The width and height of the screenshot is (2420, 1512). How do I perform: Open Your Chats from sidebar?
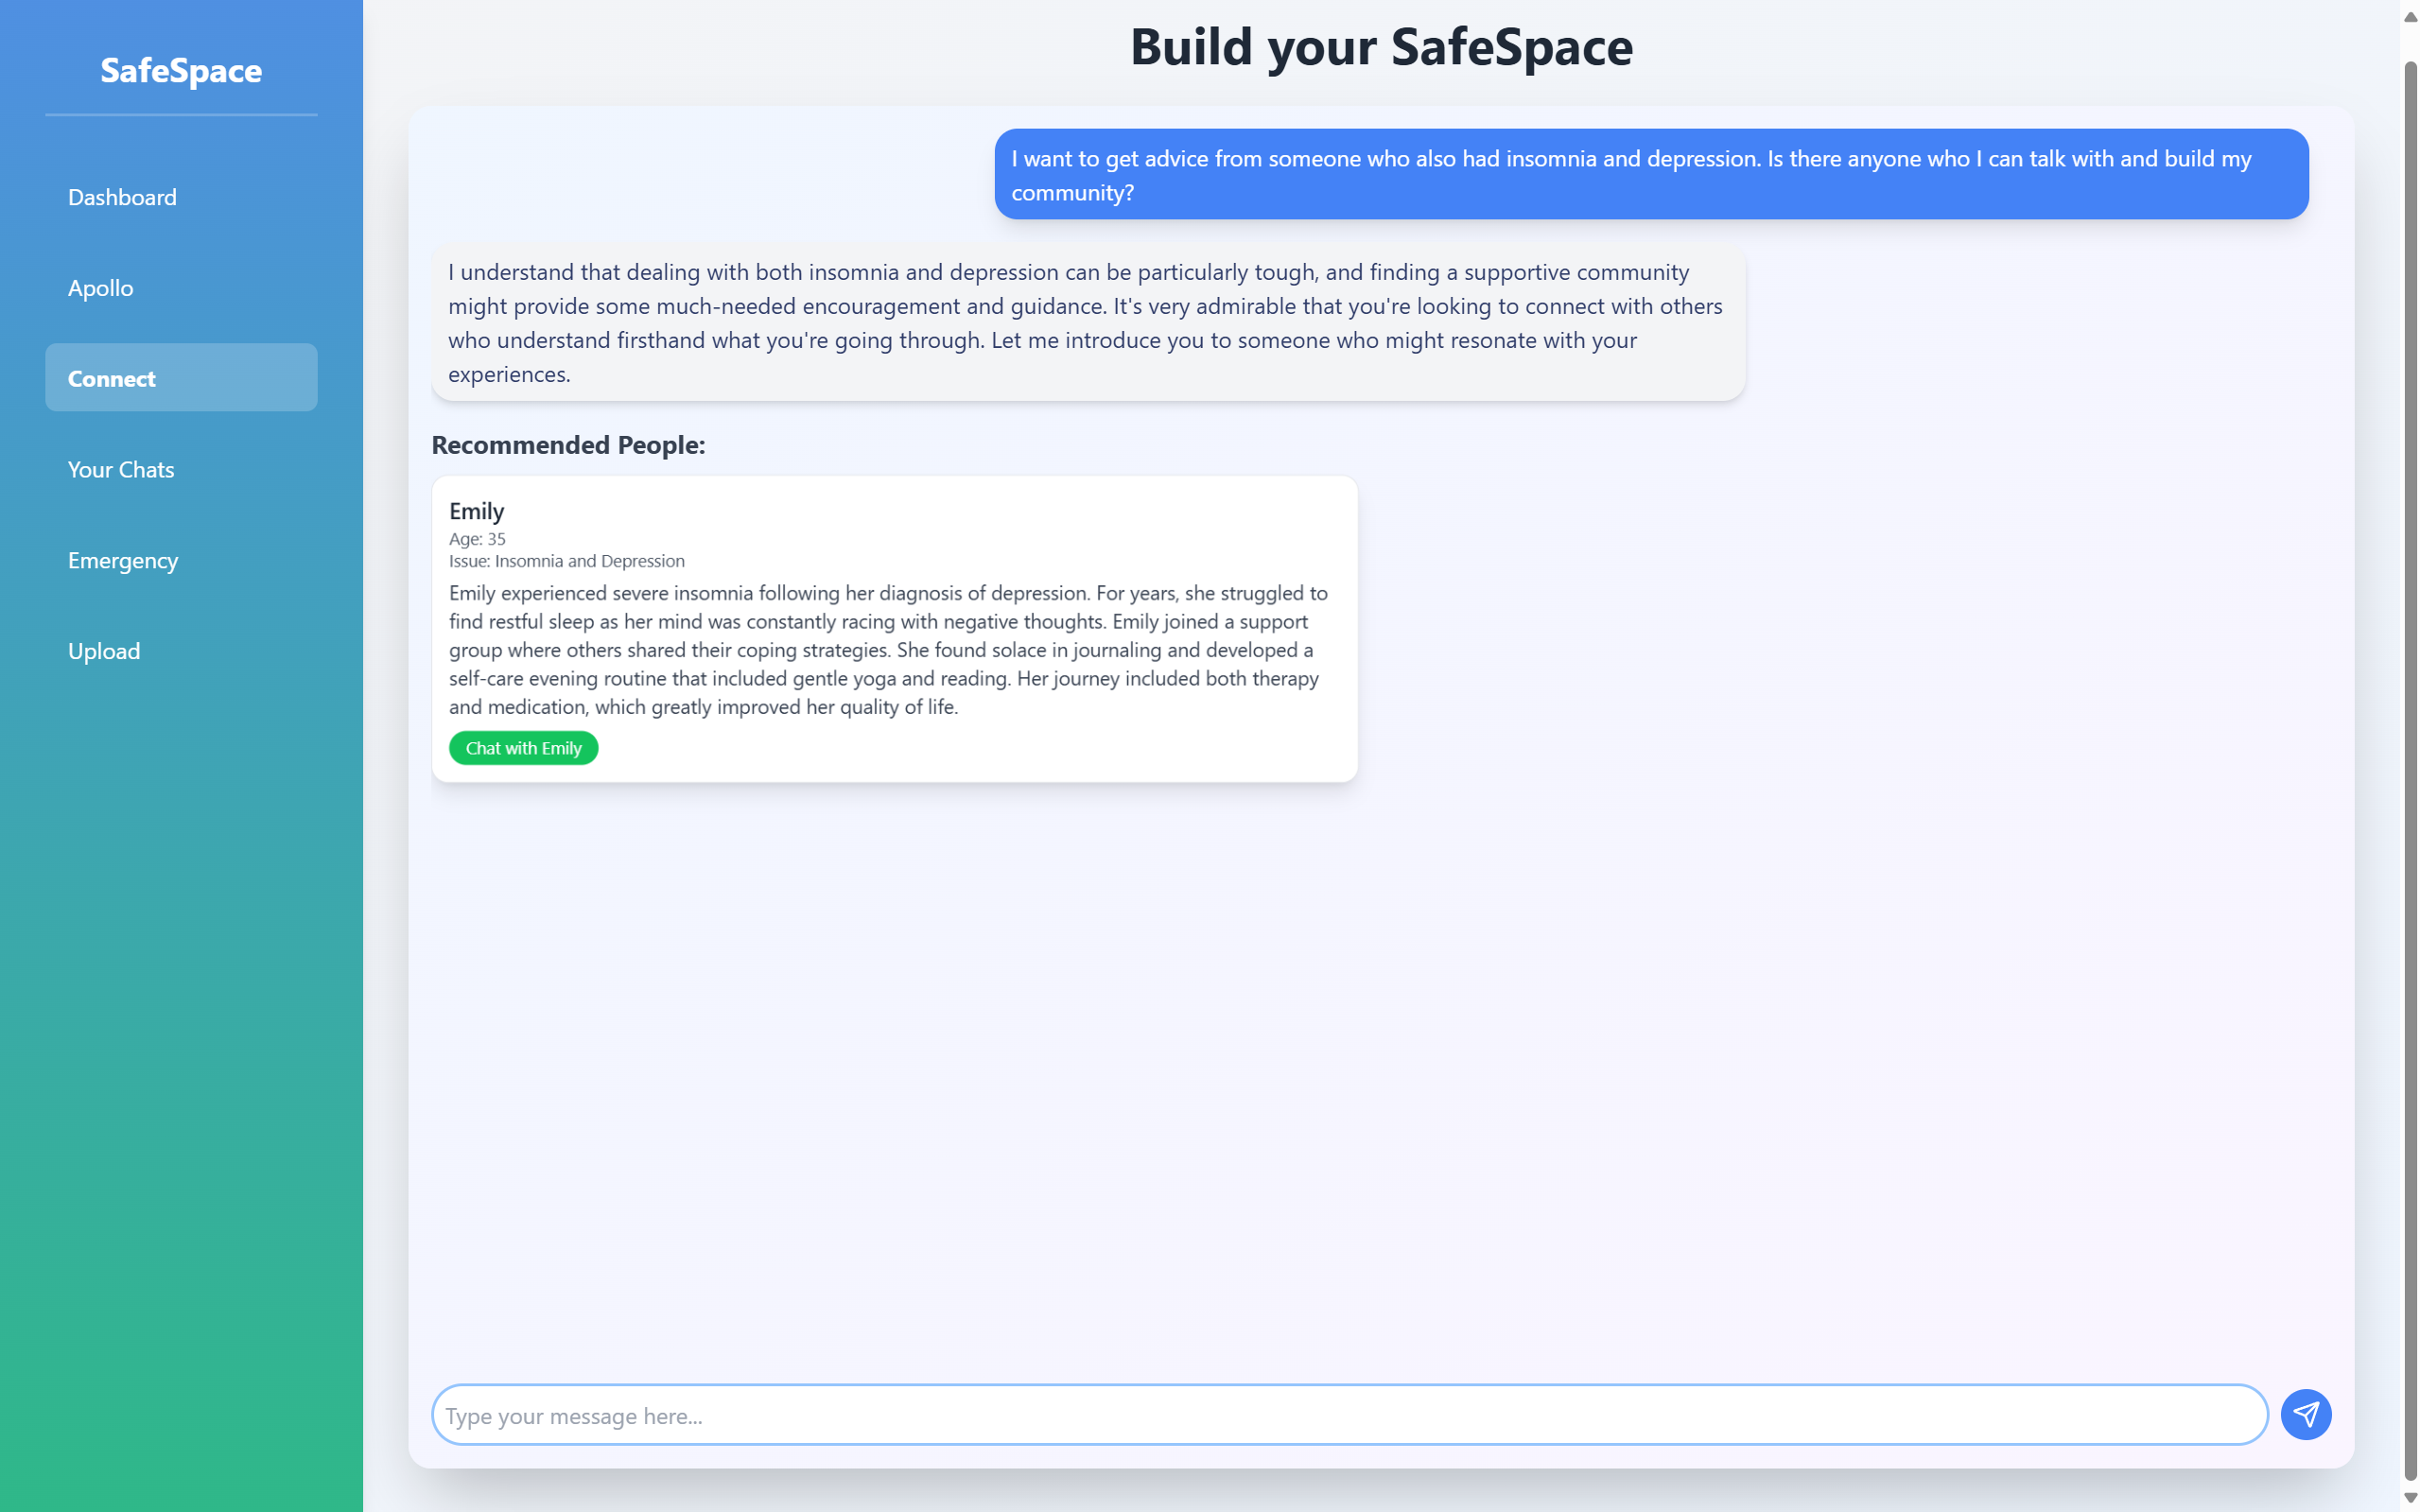[x=121, y=469]
